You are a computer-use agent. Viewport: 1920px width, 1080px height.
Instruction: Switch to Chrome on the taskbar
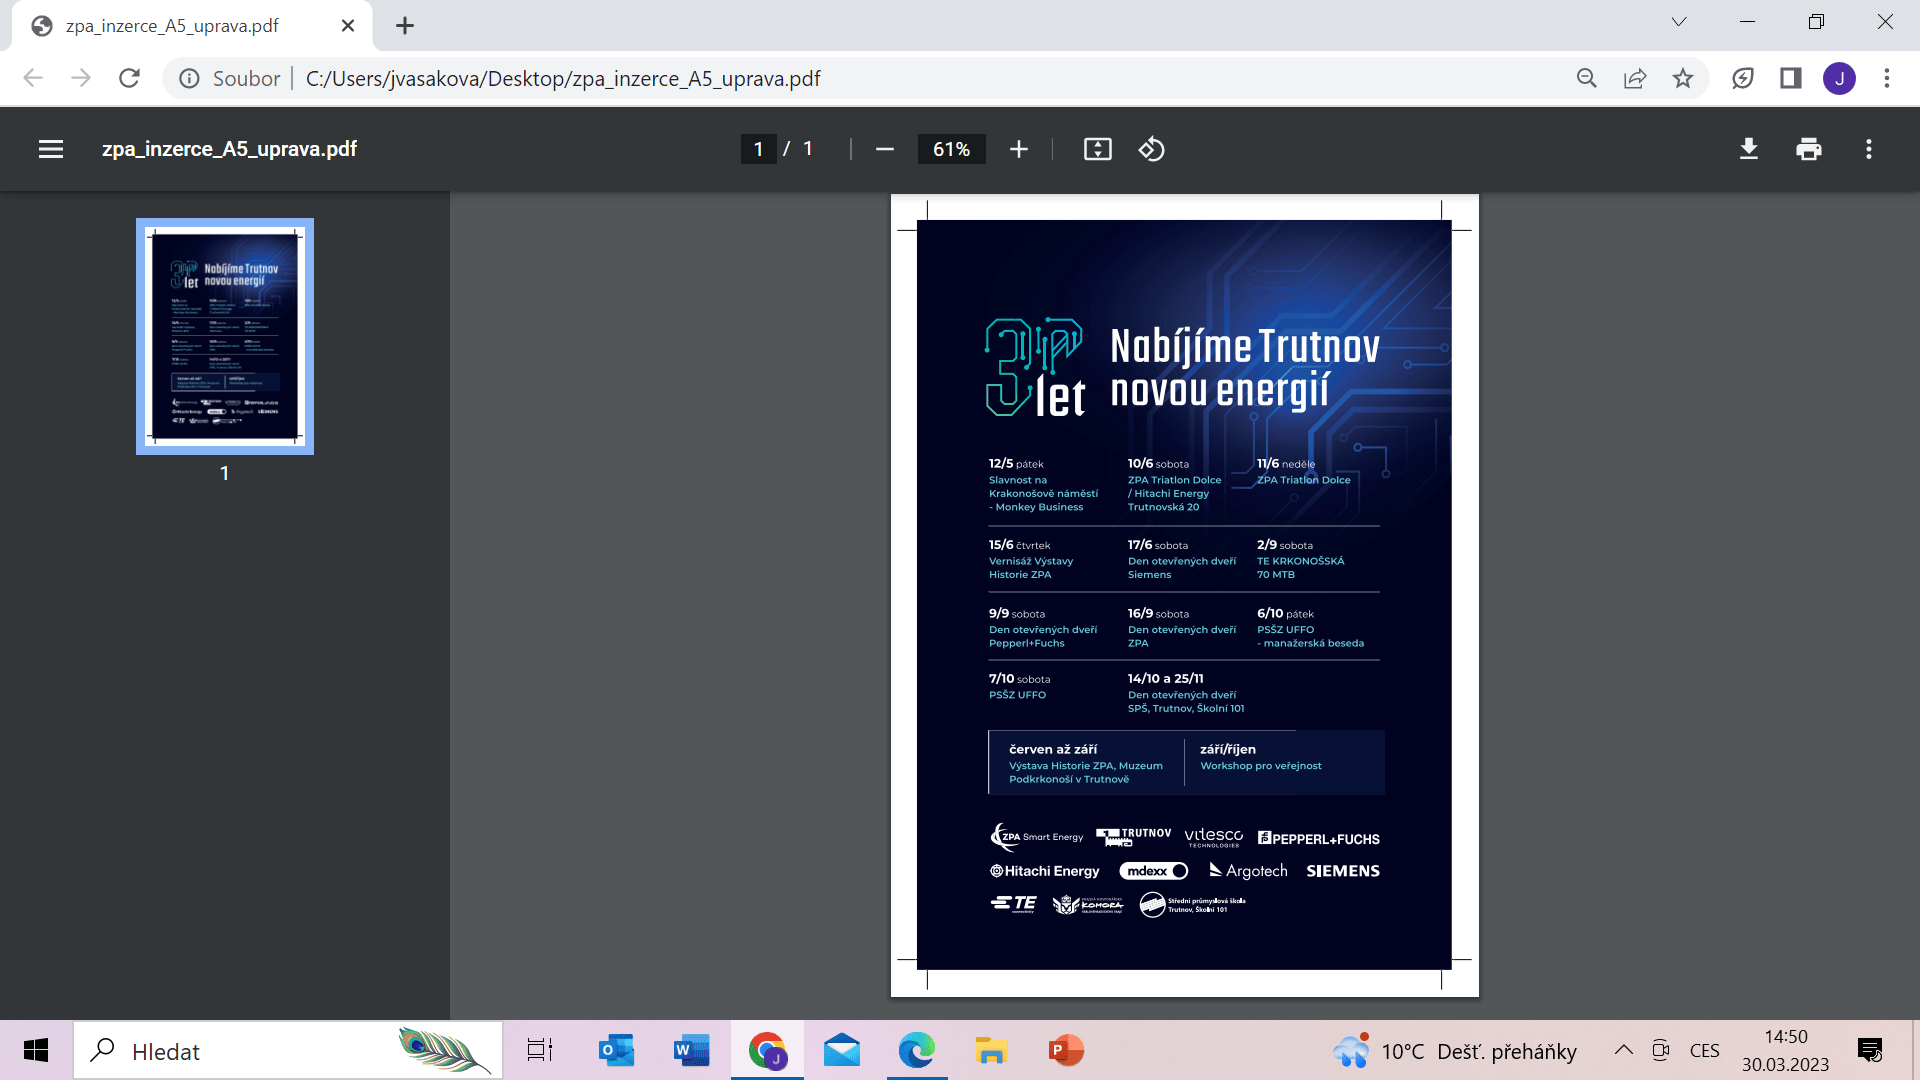767,1051
